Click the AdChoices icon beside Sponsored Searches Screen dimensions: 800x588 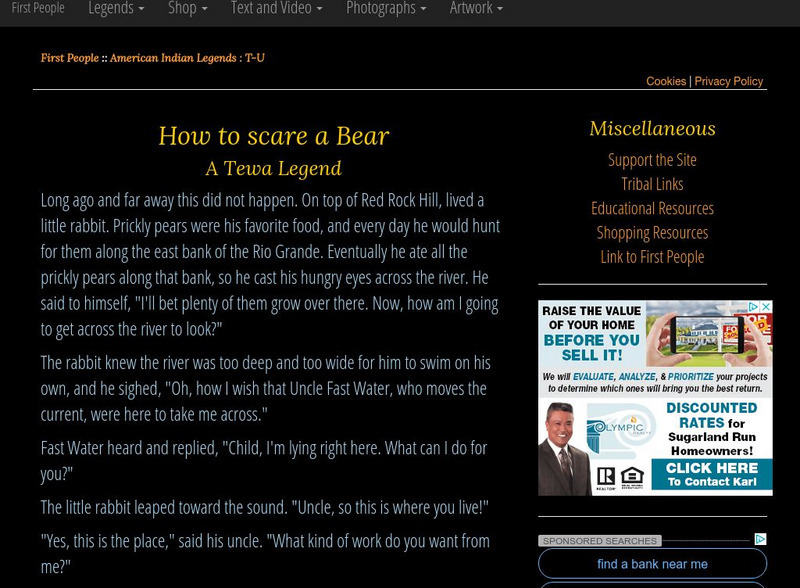(760, 539)
